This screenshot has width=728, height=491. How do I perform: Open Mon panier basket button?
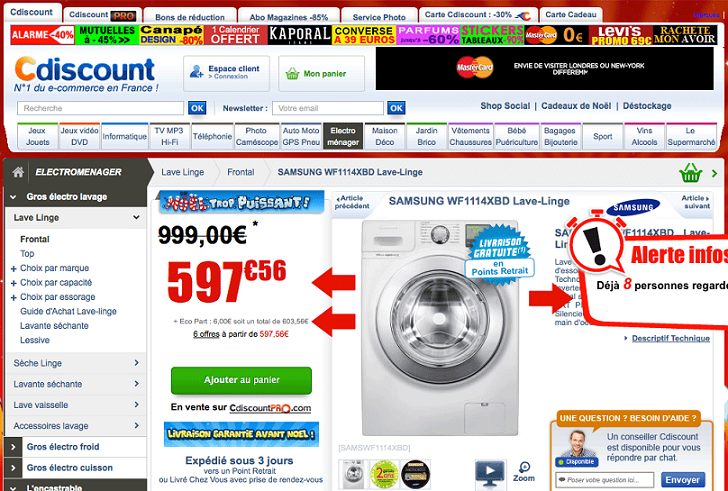321,74
